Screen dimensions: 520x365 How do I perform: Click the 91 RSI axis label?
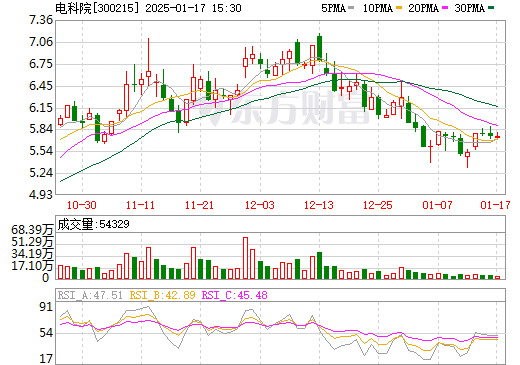point(46,307)
